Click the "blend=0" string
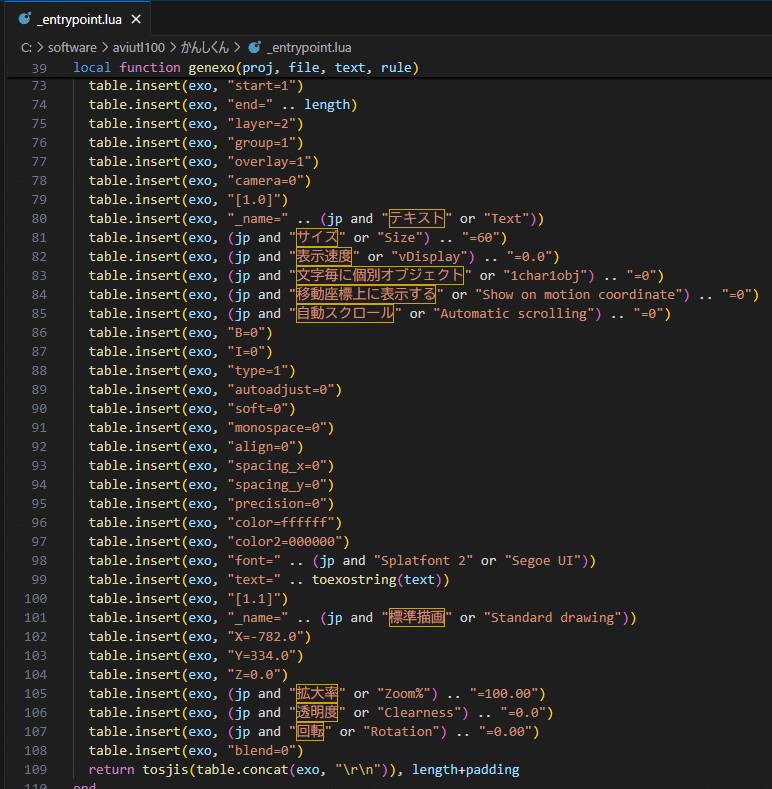772x789 pixels. 262,751
